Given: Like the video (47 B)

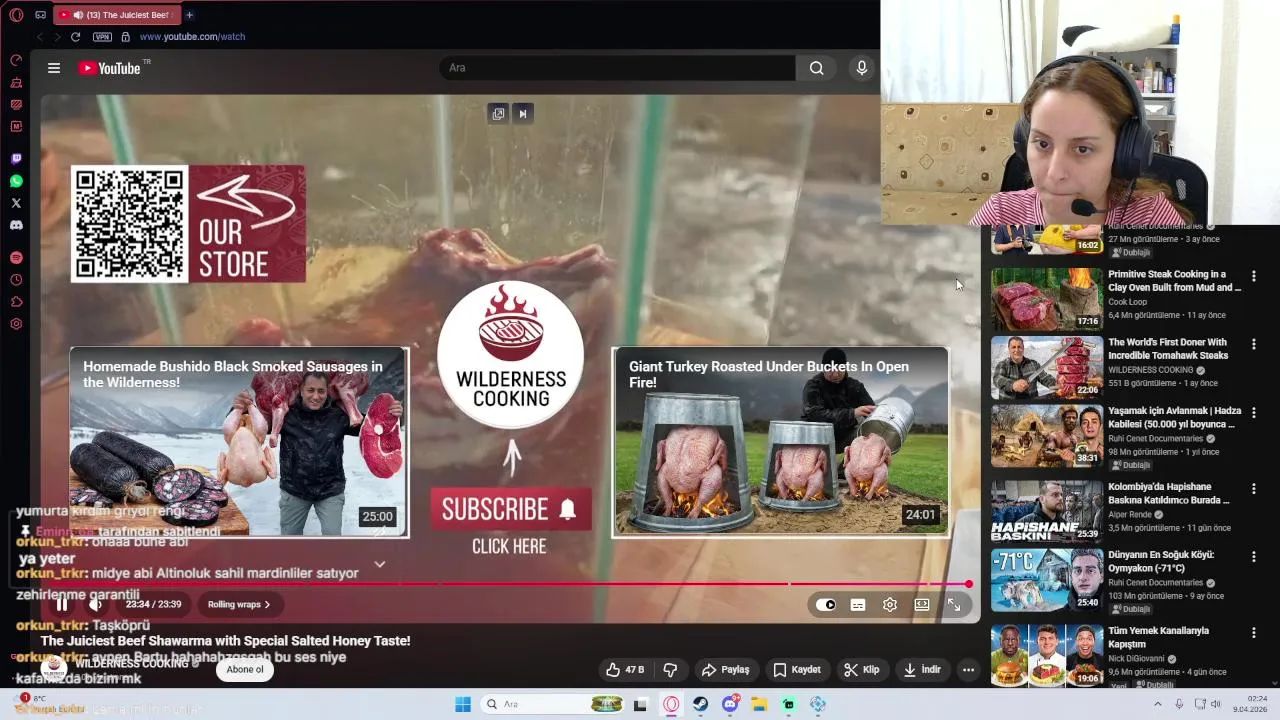Looking at the screenshot, I should pyautogui.click(x=625, y=670).
